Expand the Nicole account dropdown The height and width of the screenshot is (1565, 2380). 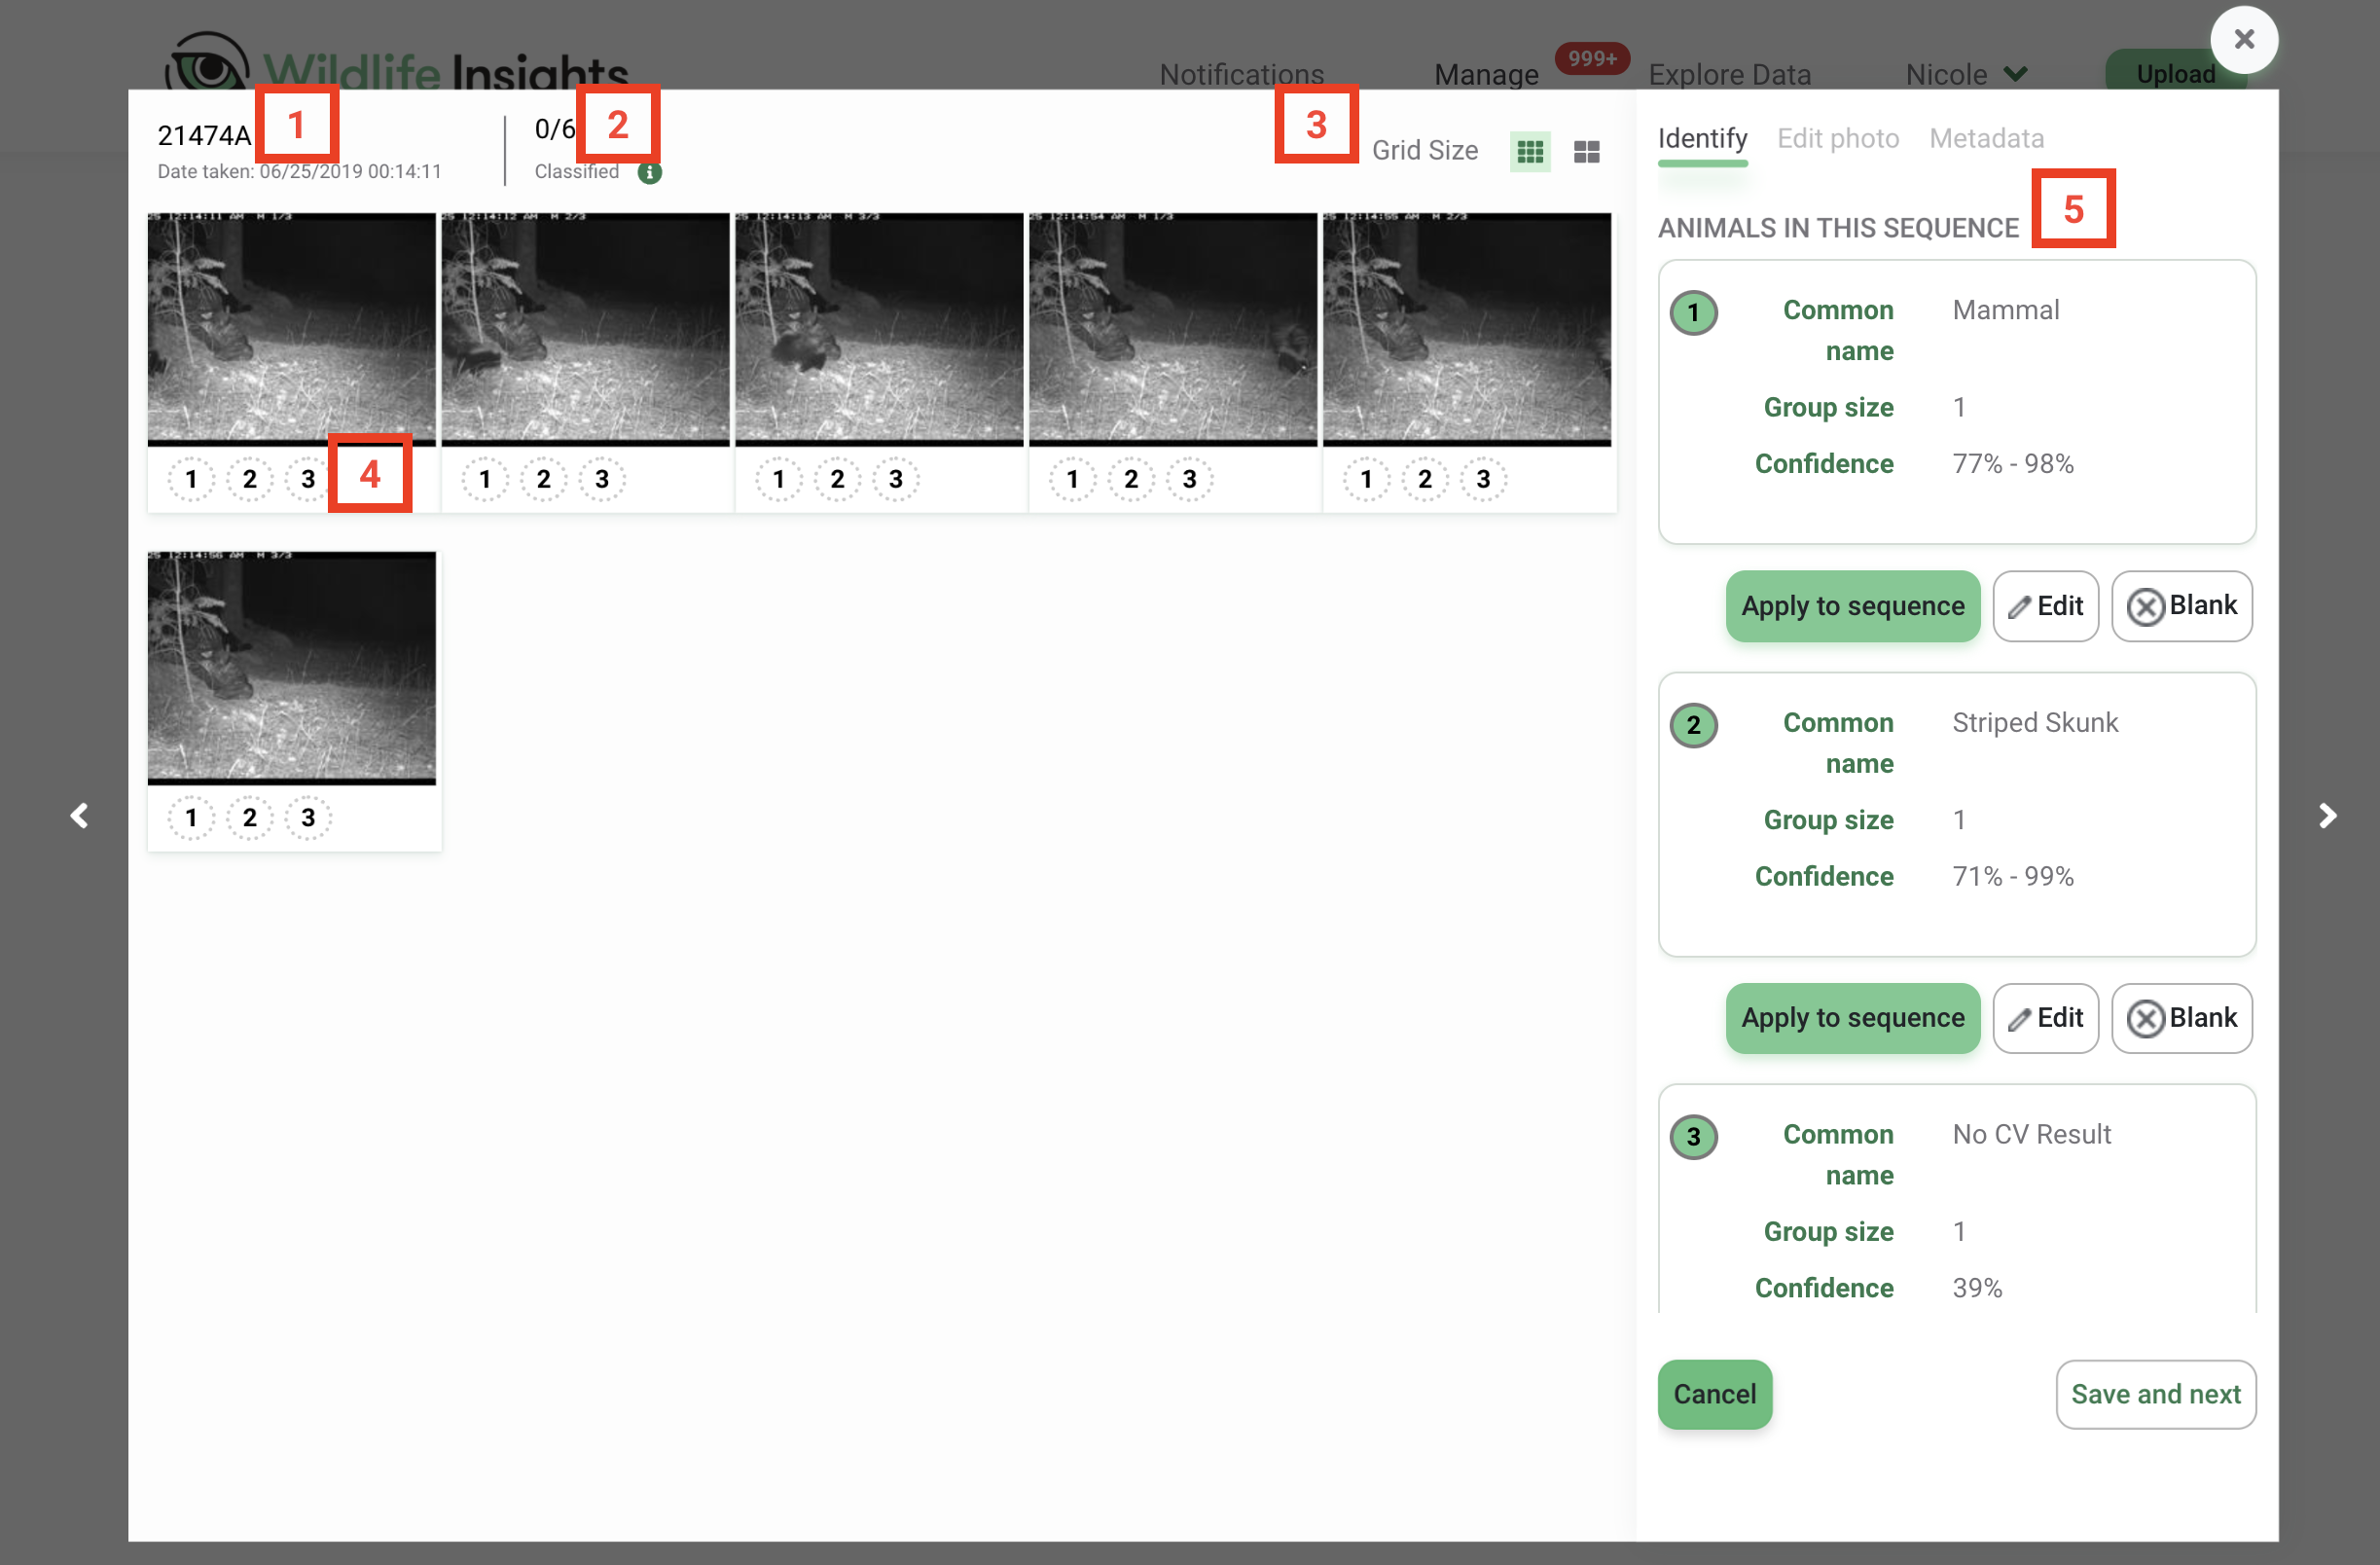(1964, 74)
